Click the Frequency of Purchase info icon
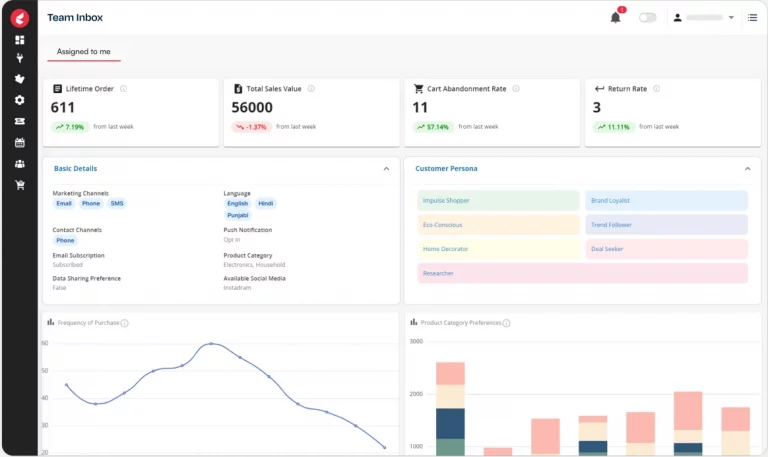768x457 pixels. pyautogui.click(x=124, y=323)
